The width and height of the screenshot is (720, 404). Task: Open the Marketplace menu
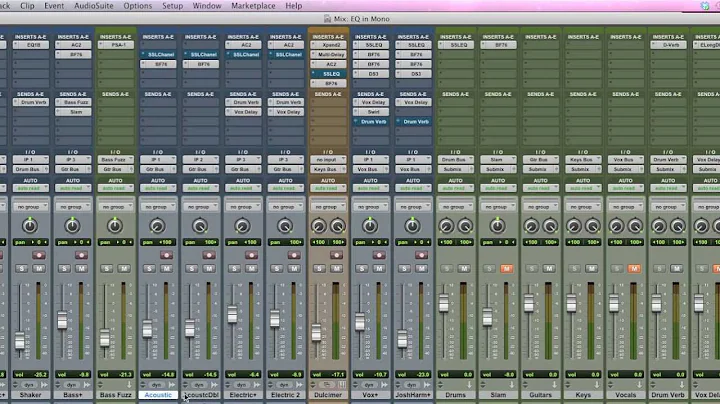[253, 6]
